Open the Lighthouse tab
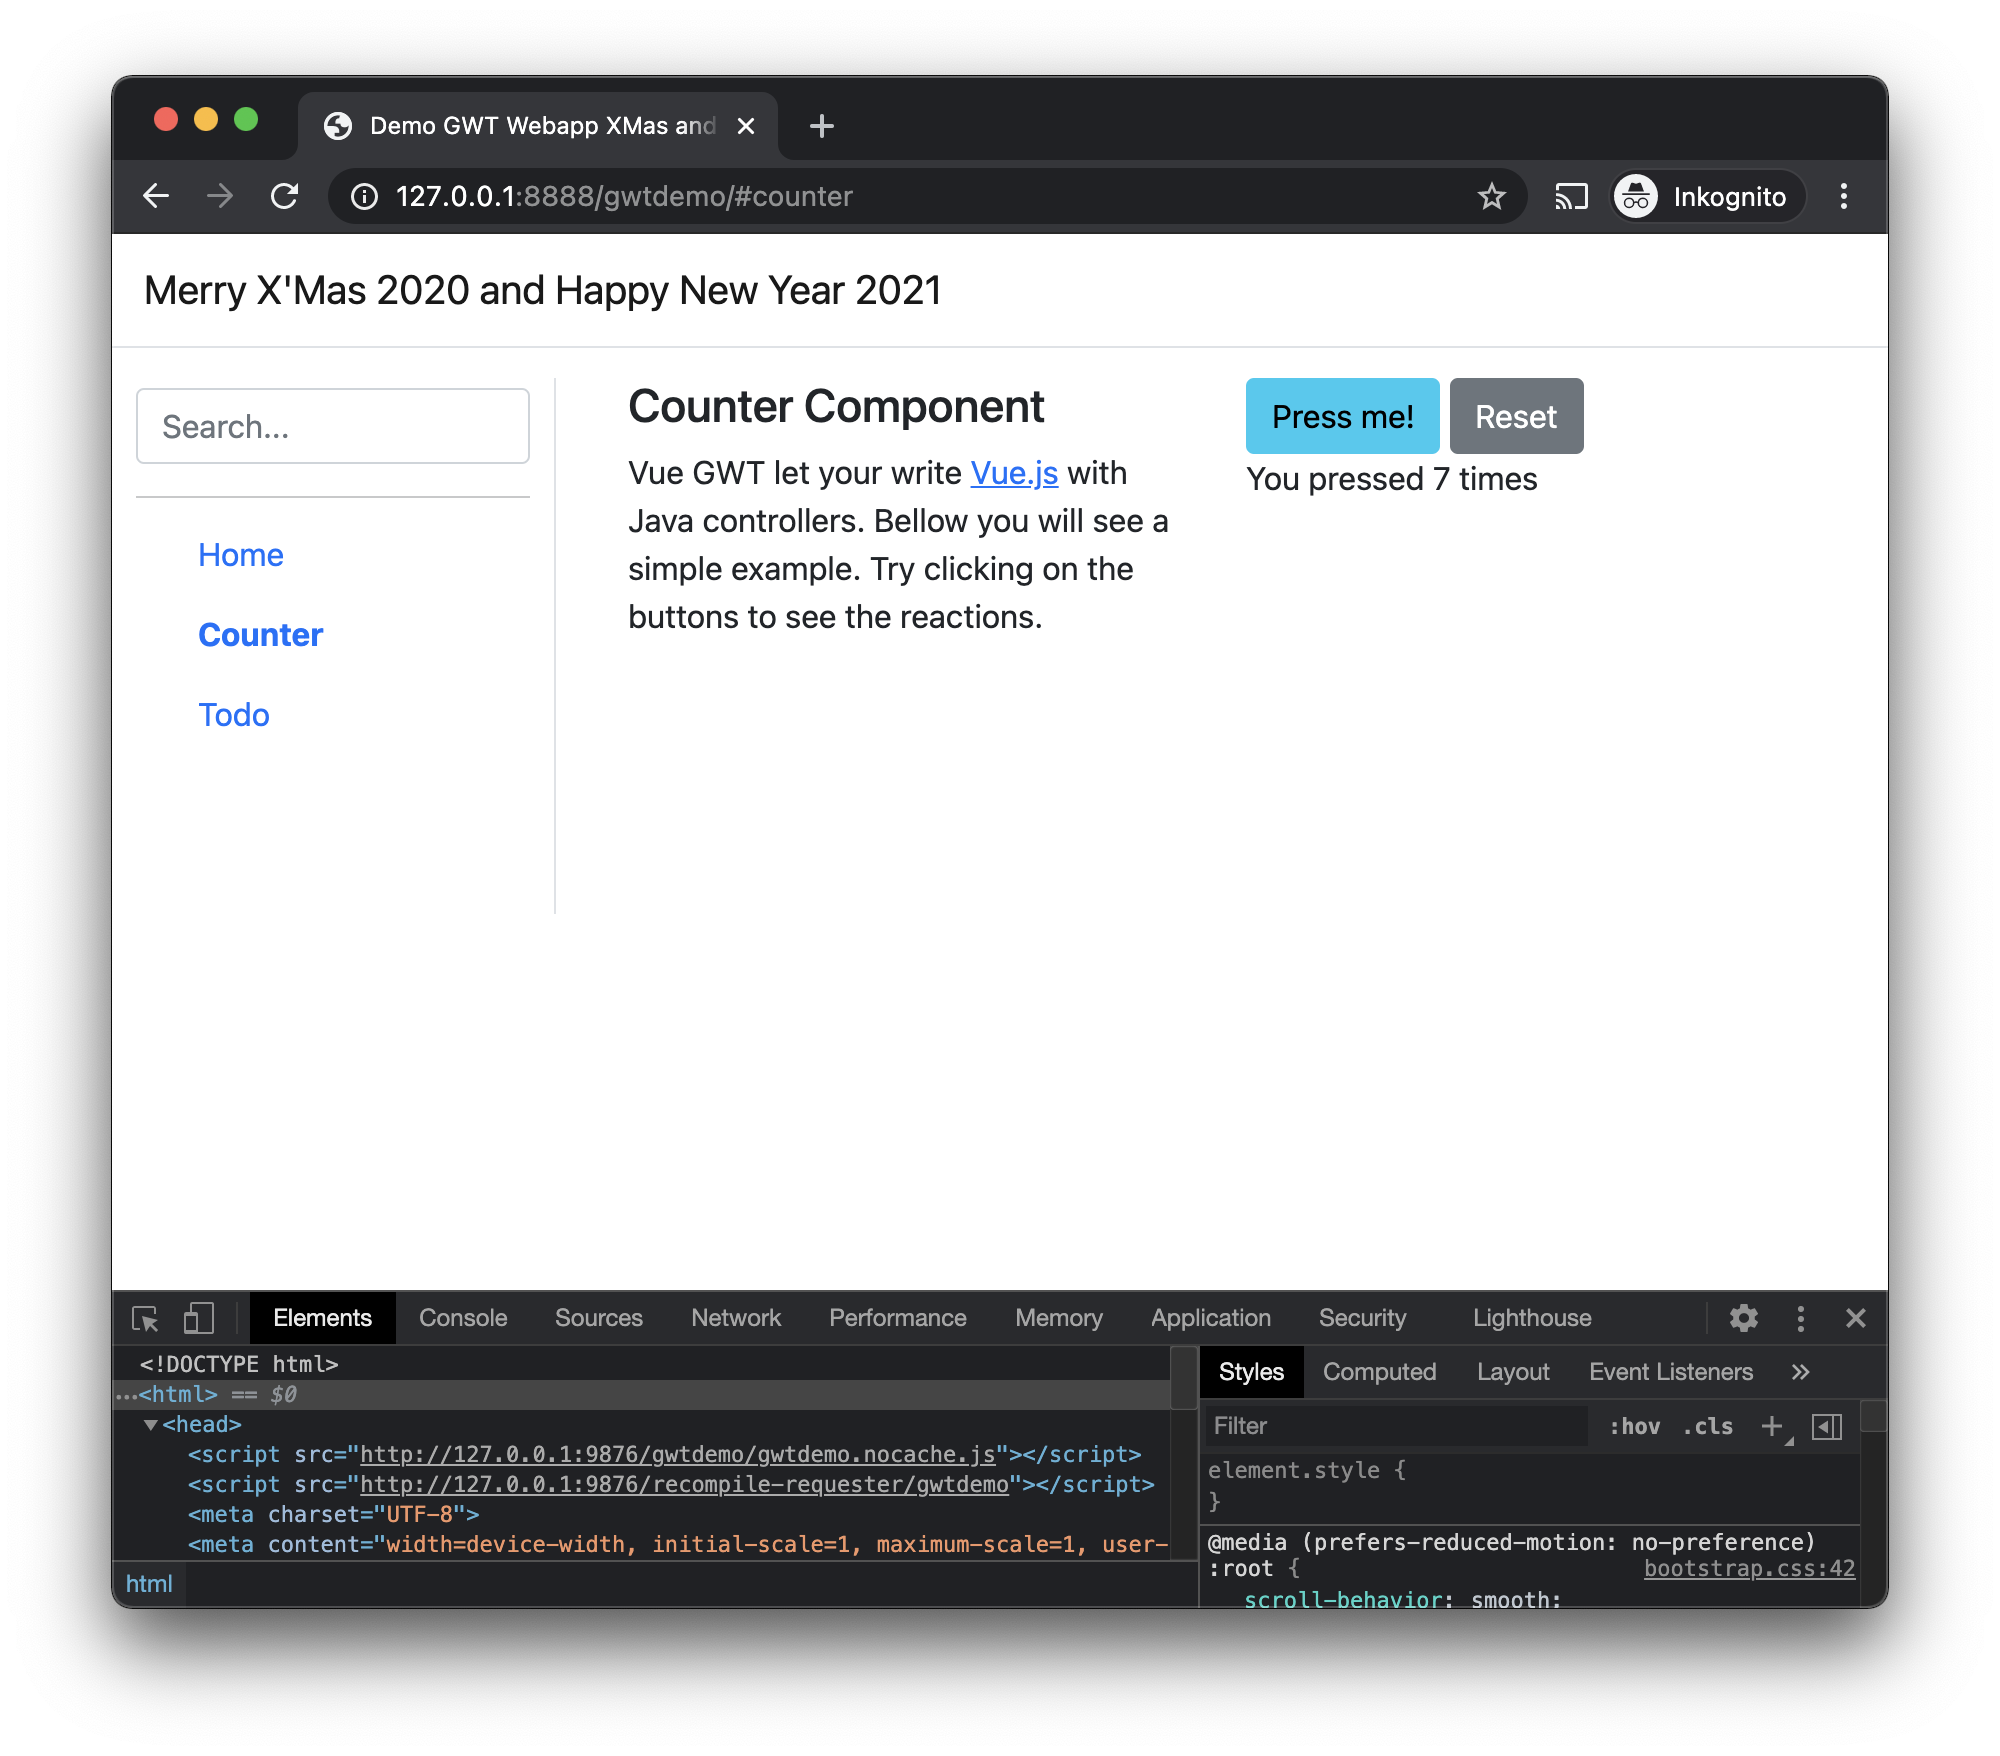 [x=1532, y=1318]
